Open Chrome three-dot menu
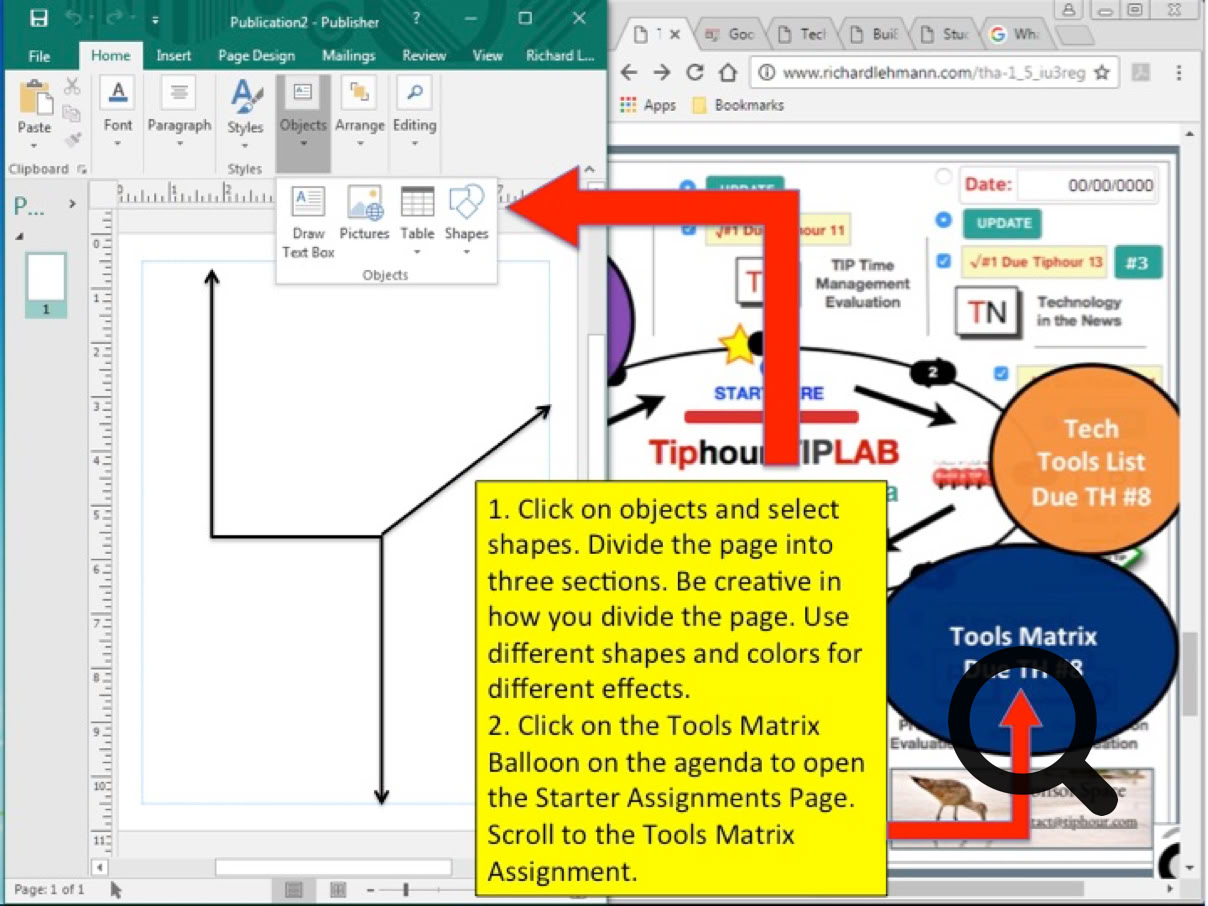This screenshot has width=1208, height=906. click(1179, 73)
